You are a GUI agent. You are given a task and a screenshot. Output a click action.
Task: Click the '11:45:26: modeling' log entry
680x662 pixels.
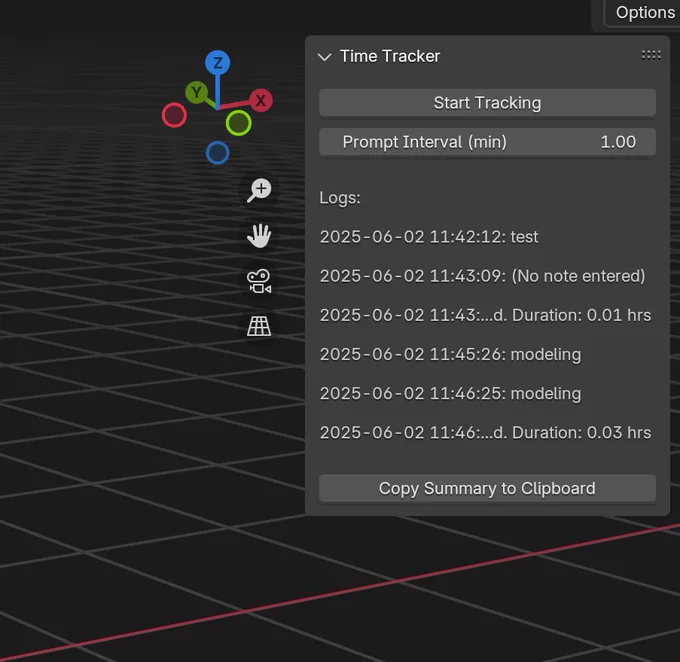point(450,354)
